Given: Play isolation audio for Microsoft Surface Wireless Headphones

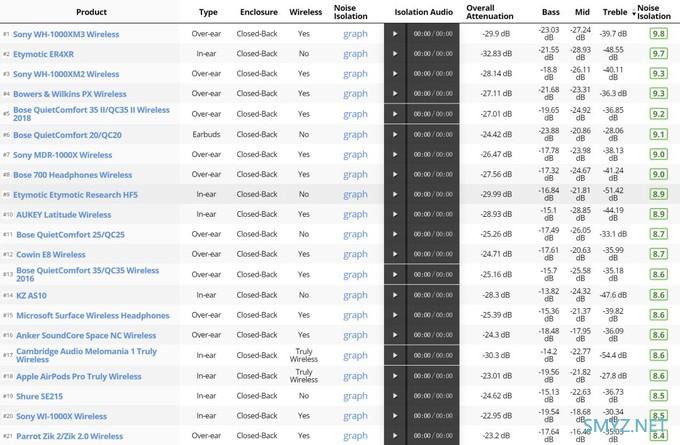Looking at the screenshot, I should click(395, 315).
